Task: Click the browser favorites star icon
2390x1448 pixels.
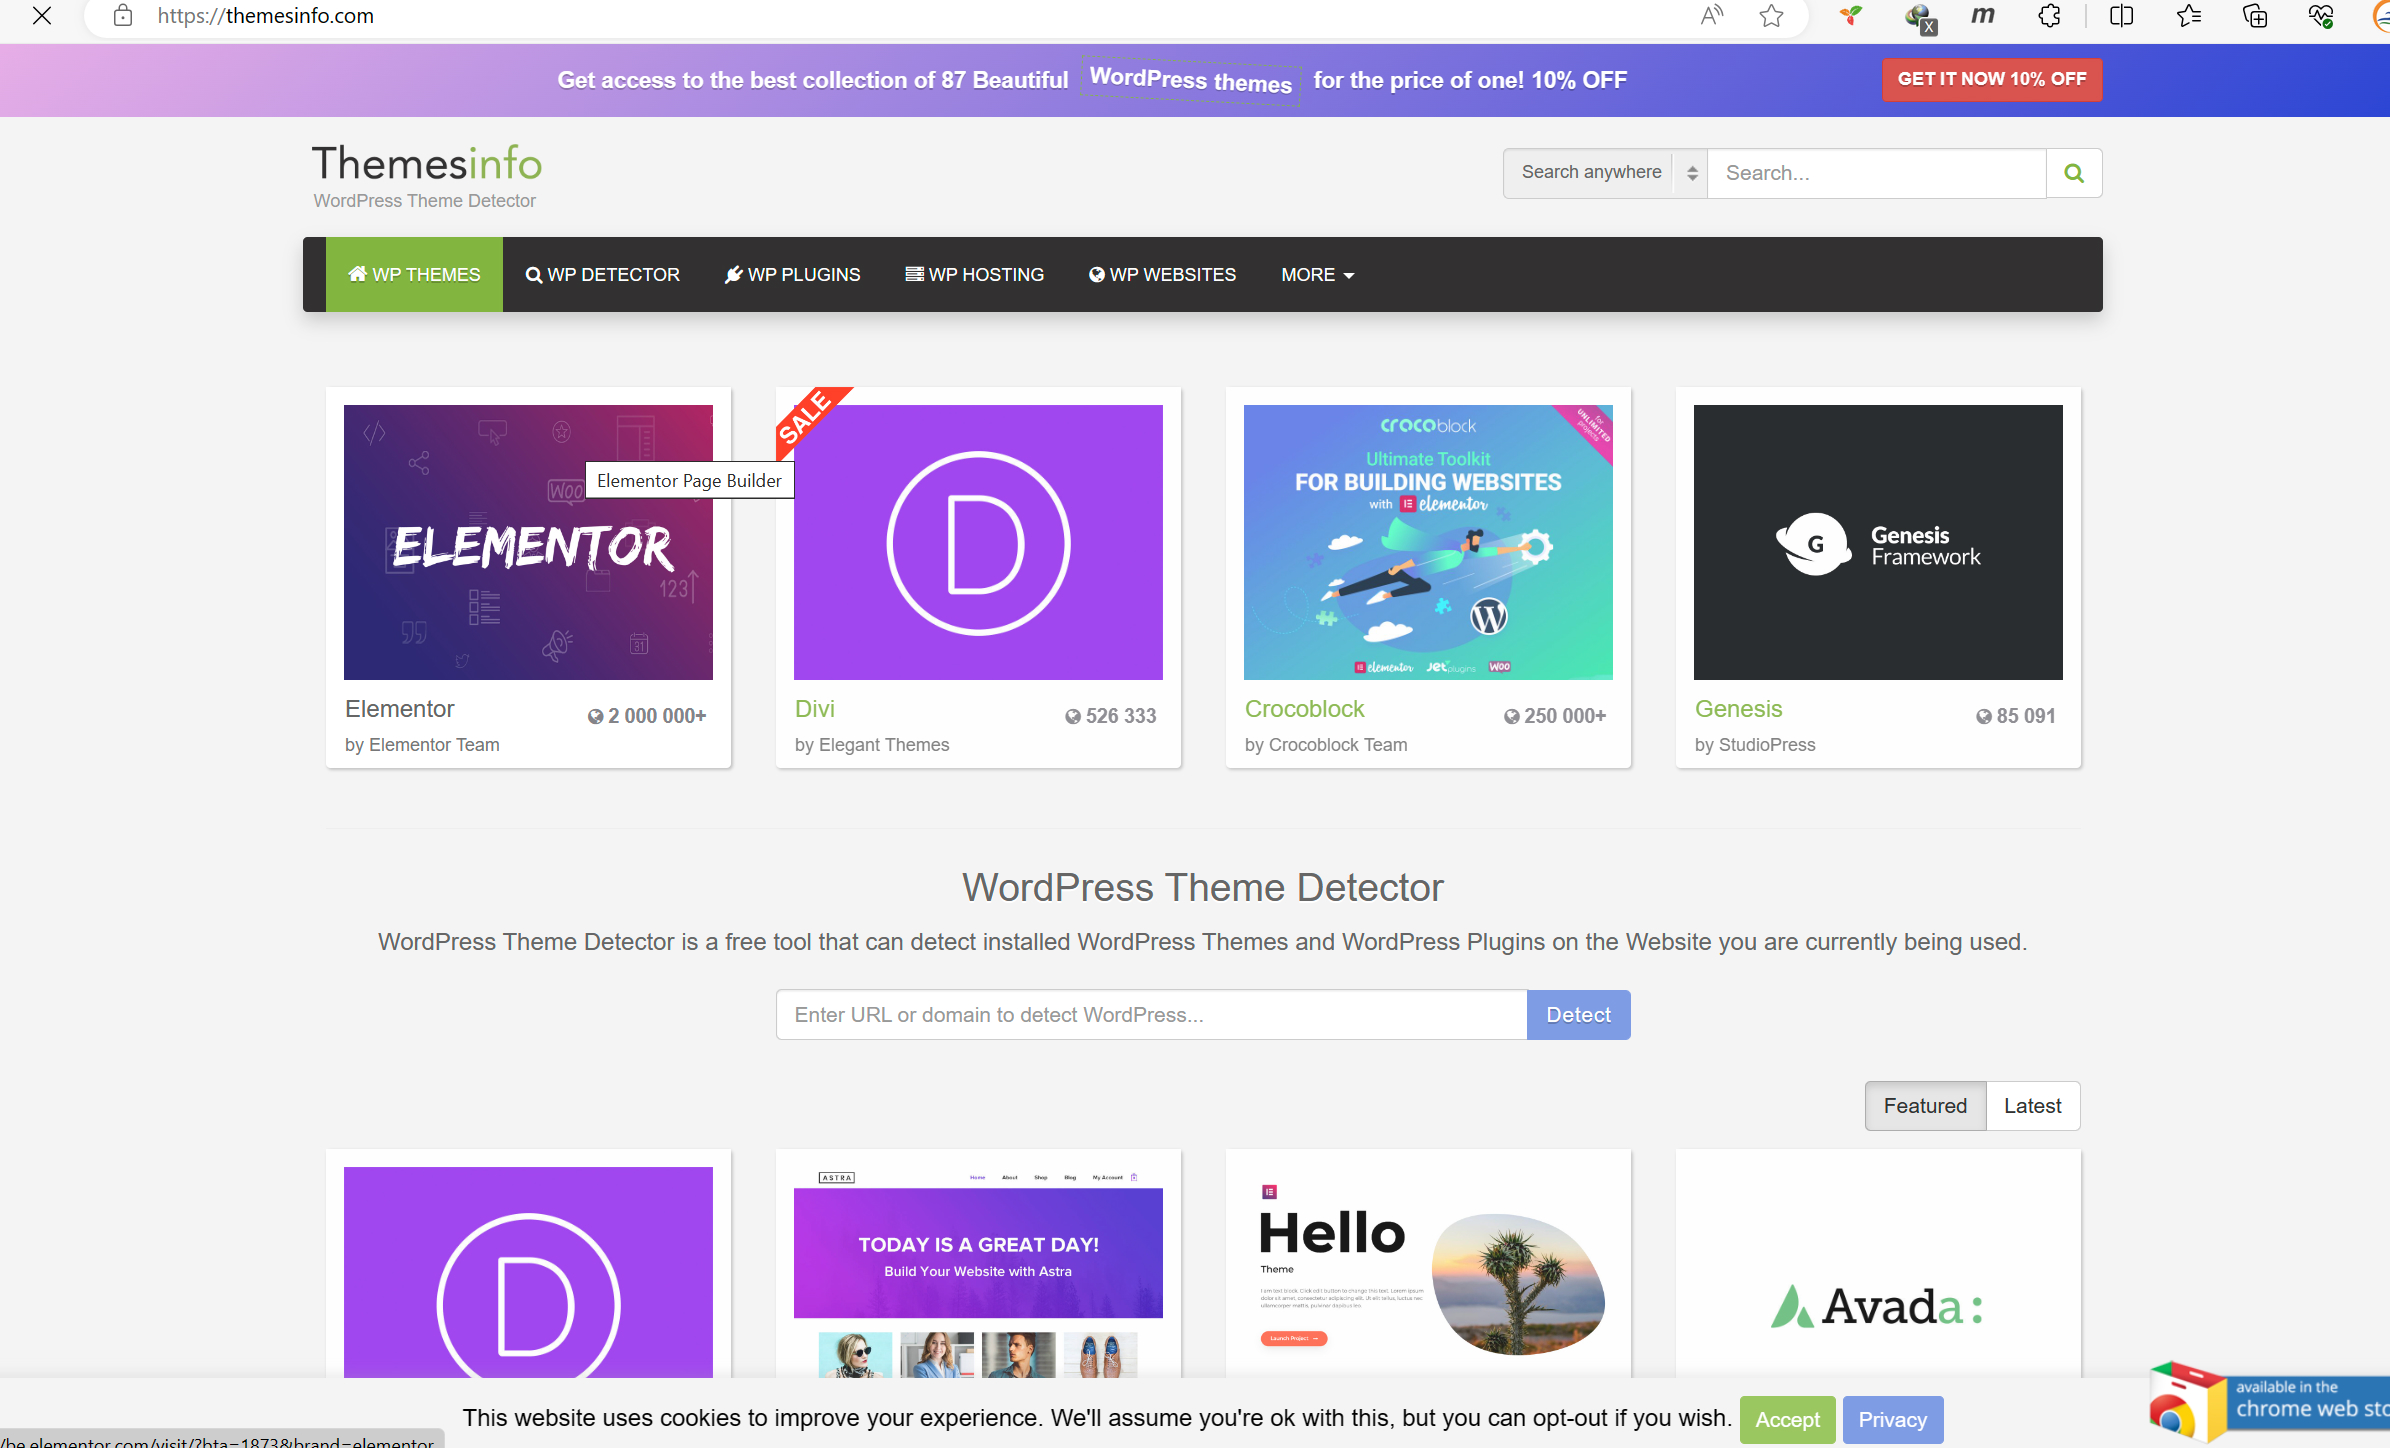Action: 1771,16
